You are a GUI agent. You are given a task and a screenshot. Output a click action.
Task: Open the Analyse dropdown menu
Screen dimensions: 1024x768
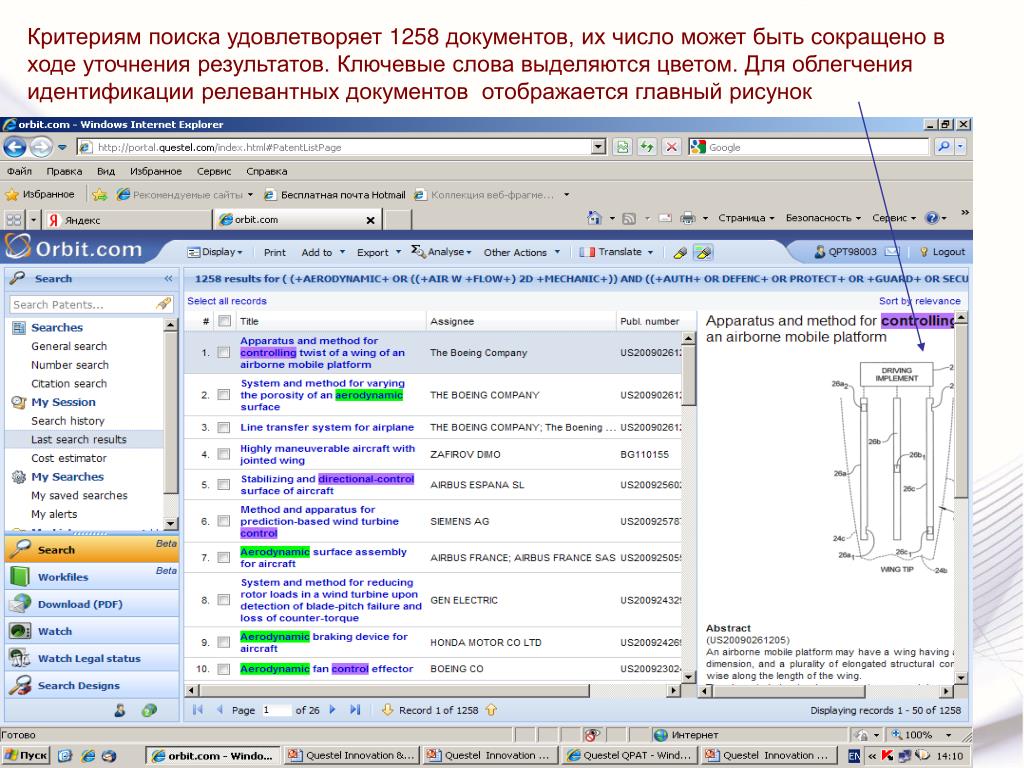coord(441,251)
